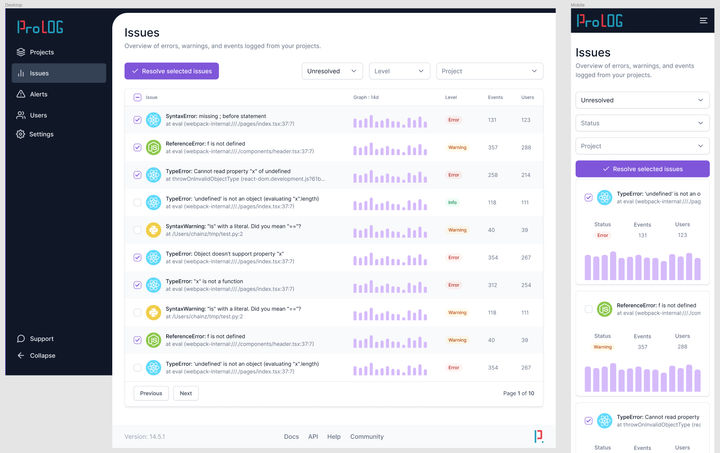
Task: Click the ProLOG P logo in the footer
Action: (539, 436)
